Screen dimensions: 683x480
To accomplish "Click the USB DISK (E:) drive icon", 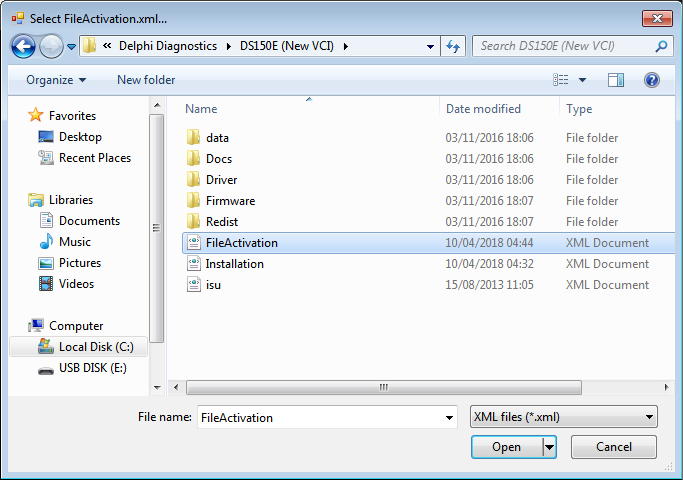I will (x=46, y=371).
